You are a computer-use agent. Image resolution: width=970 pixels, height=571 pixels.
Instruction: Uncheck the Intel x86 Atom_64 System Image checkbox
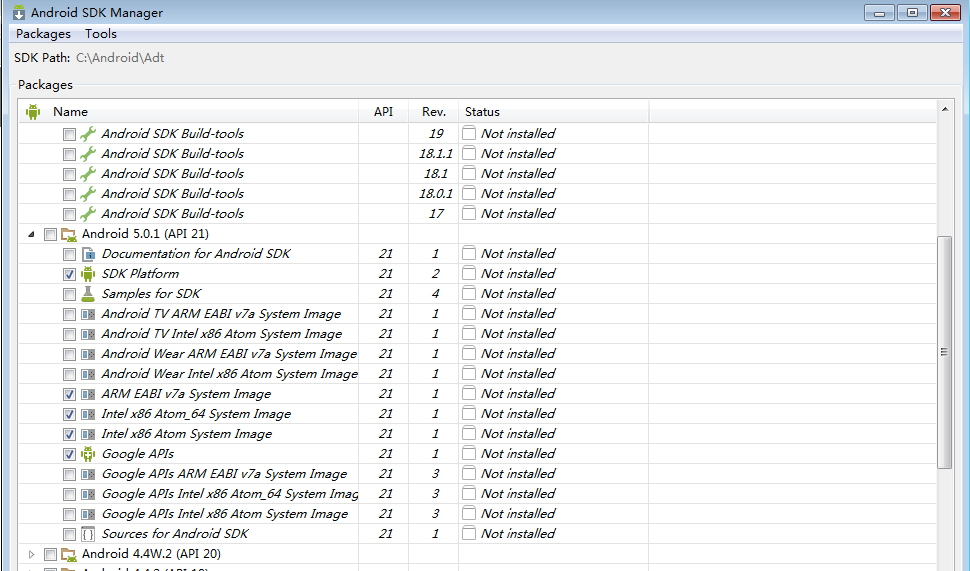(x=69, y=414)
